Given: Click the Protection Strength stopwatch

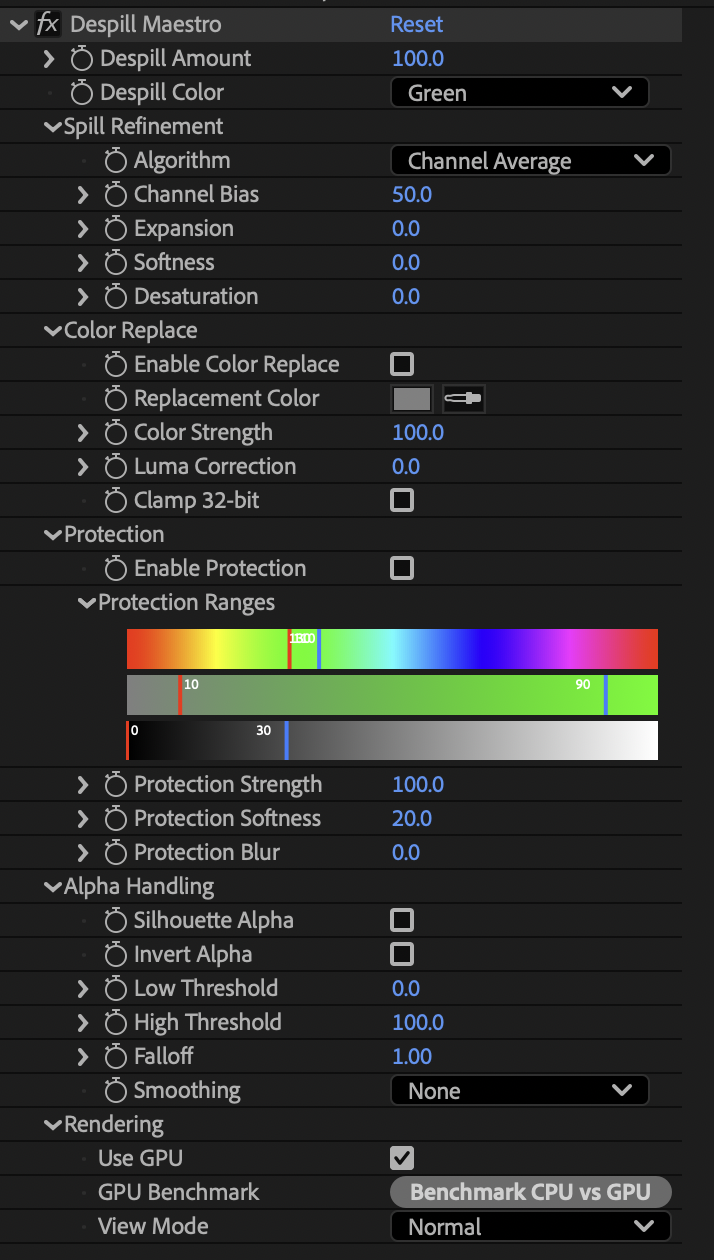Looking at the screenshot, I should tap(115, 785).
